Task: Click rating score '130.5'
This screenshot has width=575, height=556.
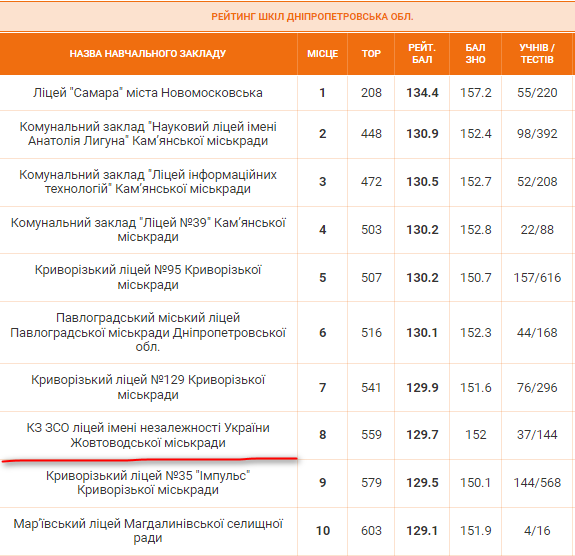Action: (422, 182)
